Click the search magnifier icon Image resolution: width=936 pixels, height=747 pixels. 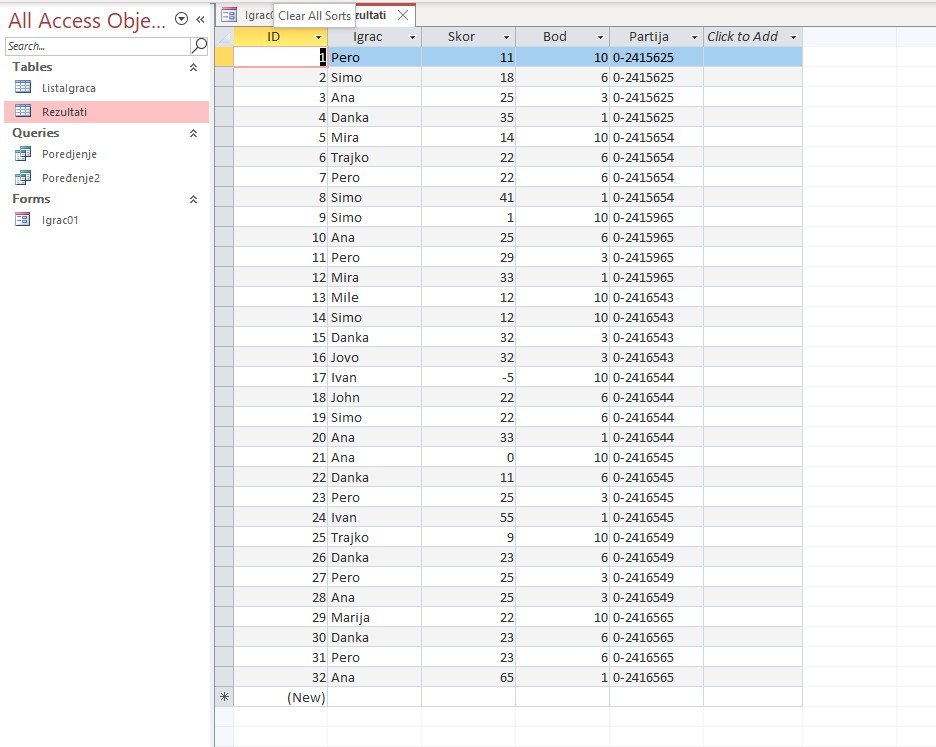click(x=199, y=45)
